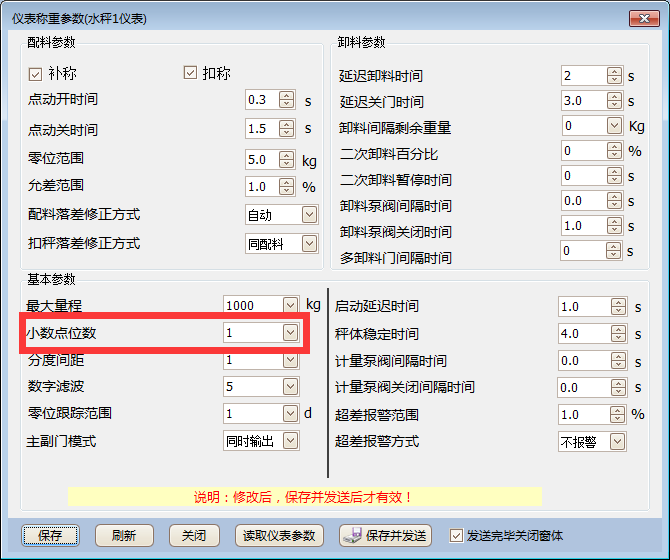This screenshot has width=670, height=560.
Task: Close the 仪表称重参数 dialog window
Action: coord(644,18)
